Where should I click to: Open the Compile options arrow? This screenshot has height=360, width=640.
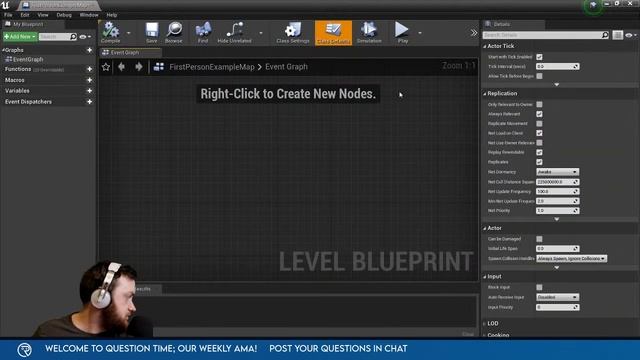(128, 33)
